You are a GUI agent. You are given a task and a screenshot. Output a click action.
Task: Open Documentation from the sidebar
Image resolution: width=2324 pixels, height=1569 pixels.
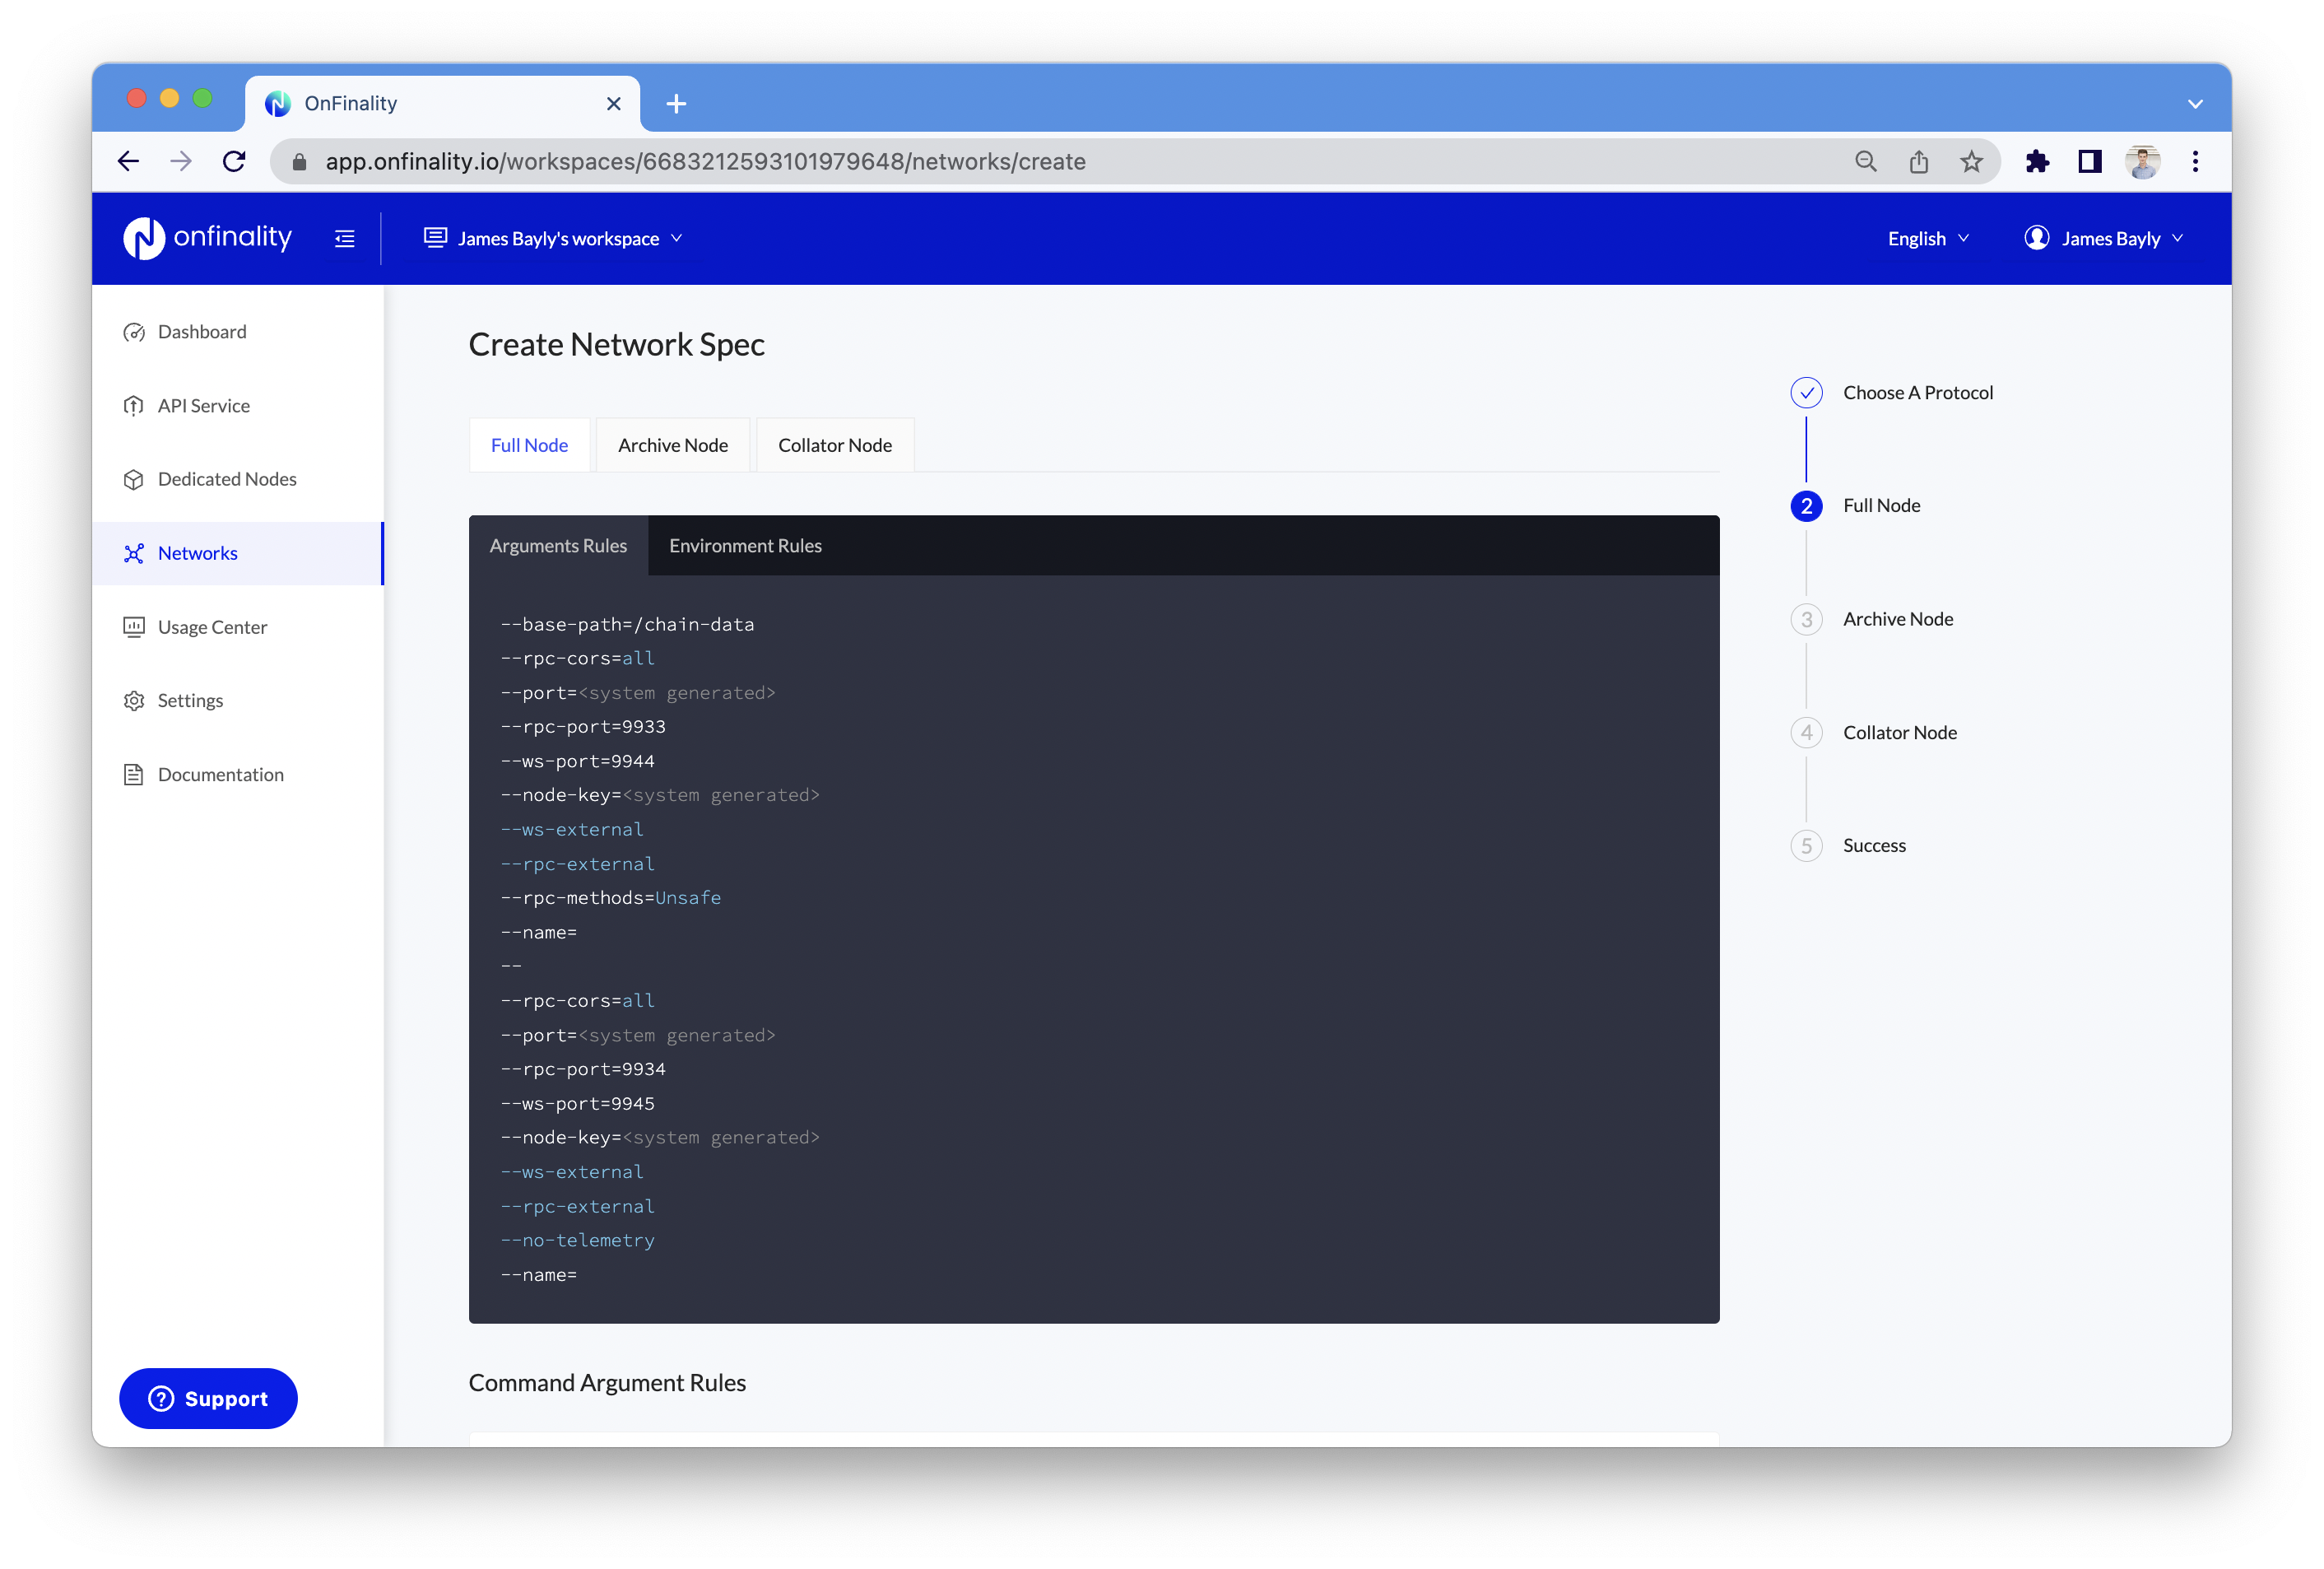tap(220, 775)
